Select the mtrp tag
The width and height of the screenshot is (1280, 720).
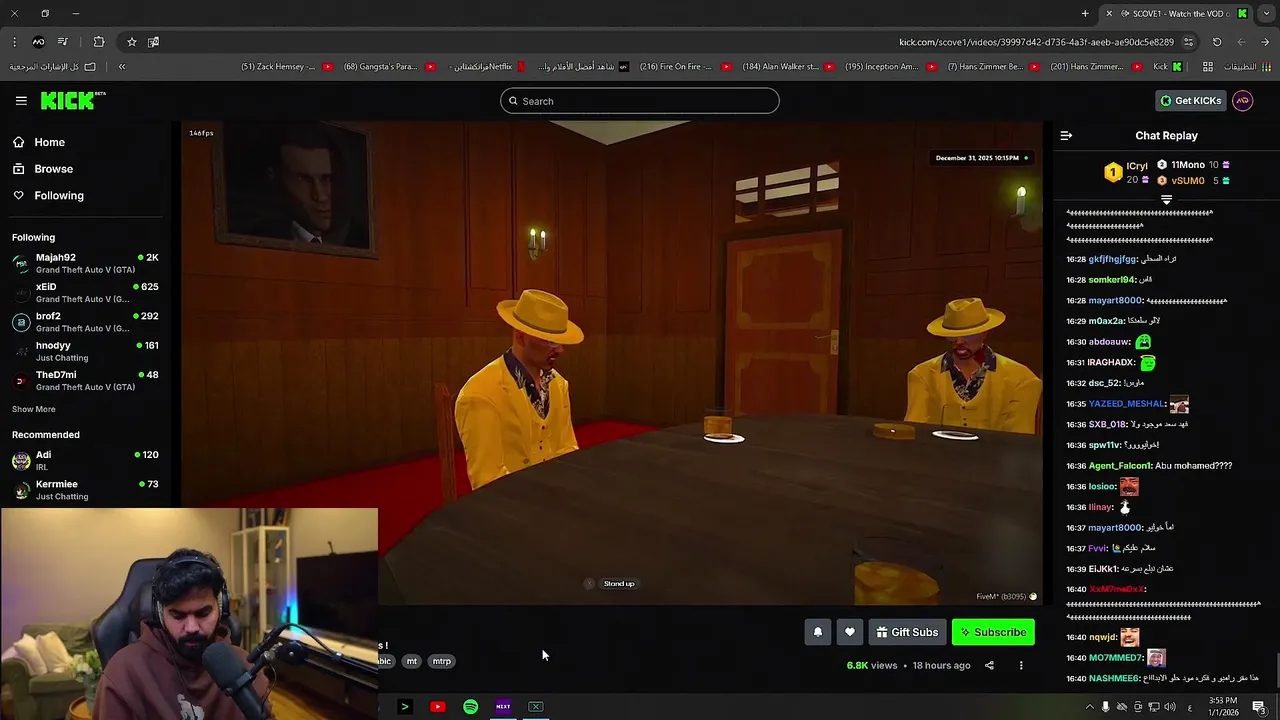pyautogui.click(x=441, y=661)
